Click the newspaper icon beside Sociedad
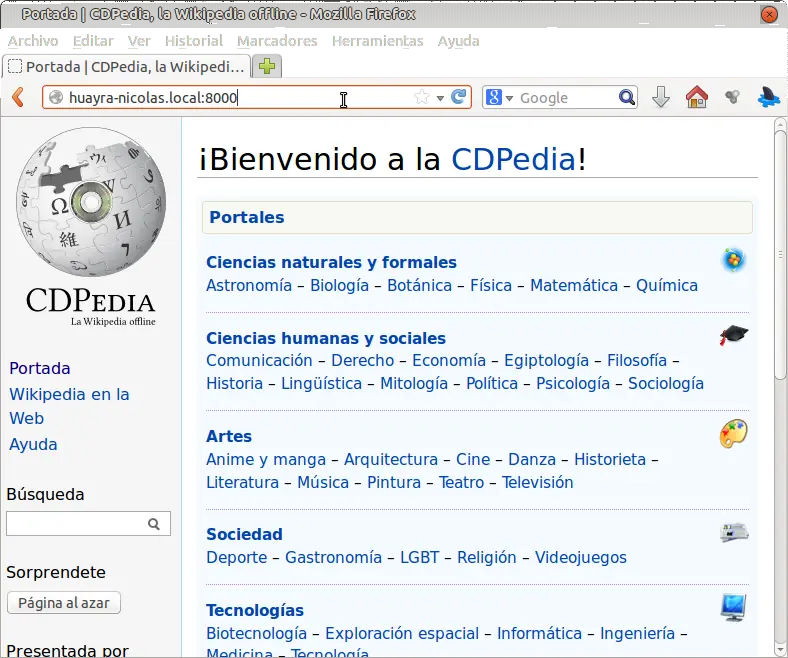The width and height of the screenshot is (788, 658). (x=734, y=533)
